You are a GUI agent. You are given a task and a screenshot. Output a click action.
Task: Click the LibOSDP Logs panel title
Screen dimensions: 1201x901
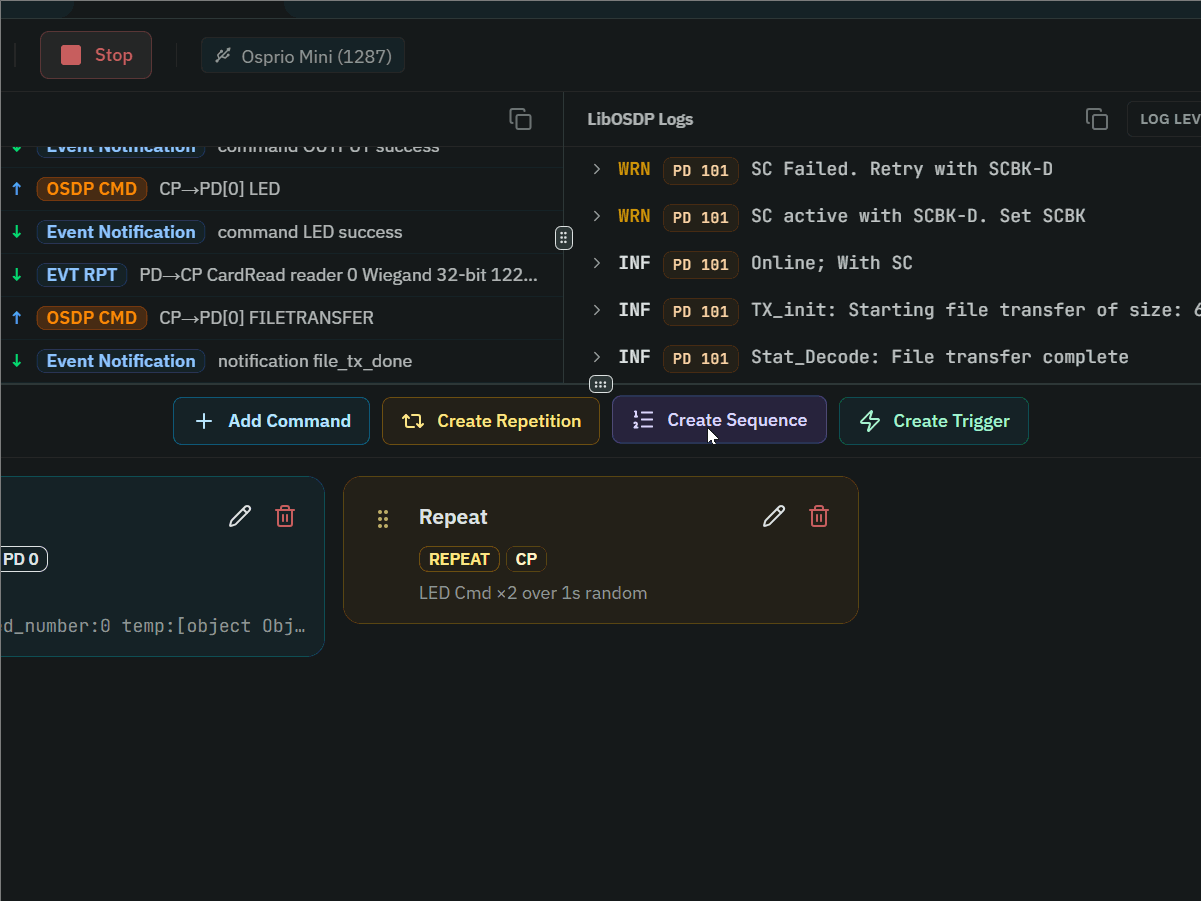(640, 119)
